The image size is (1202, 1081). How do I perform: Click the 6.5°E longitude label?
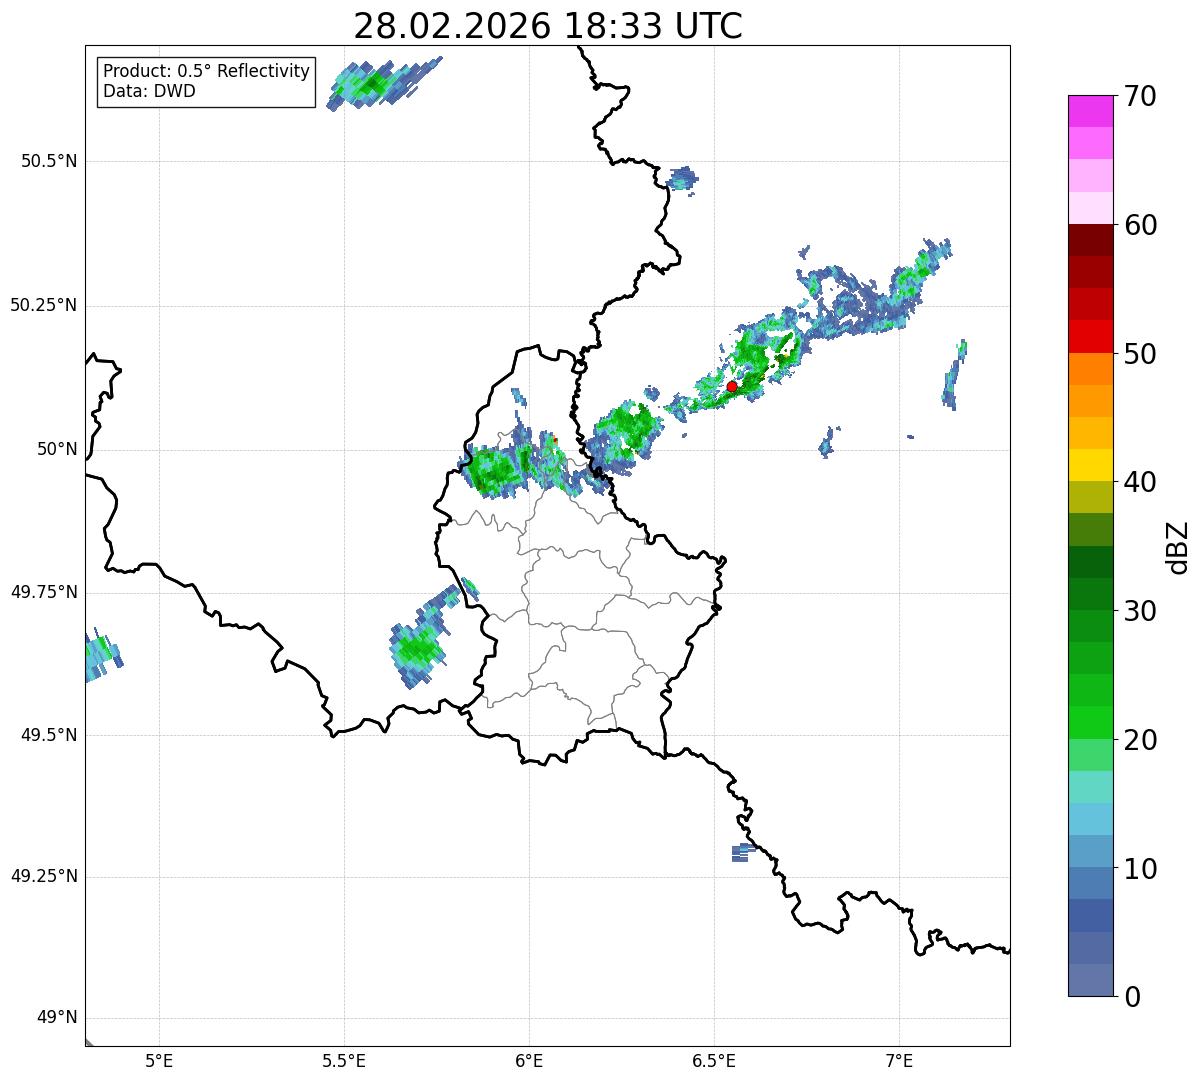(714, 1060)
